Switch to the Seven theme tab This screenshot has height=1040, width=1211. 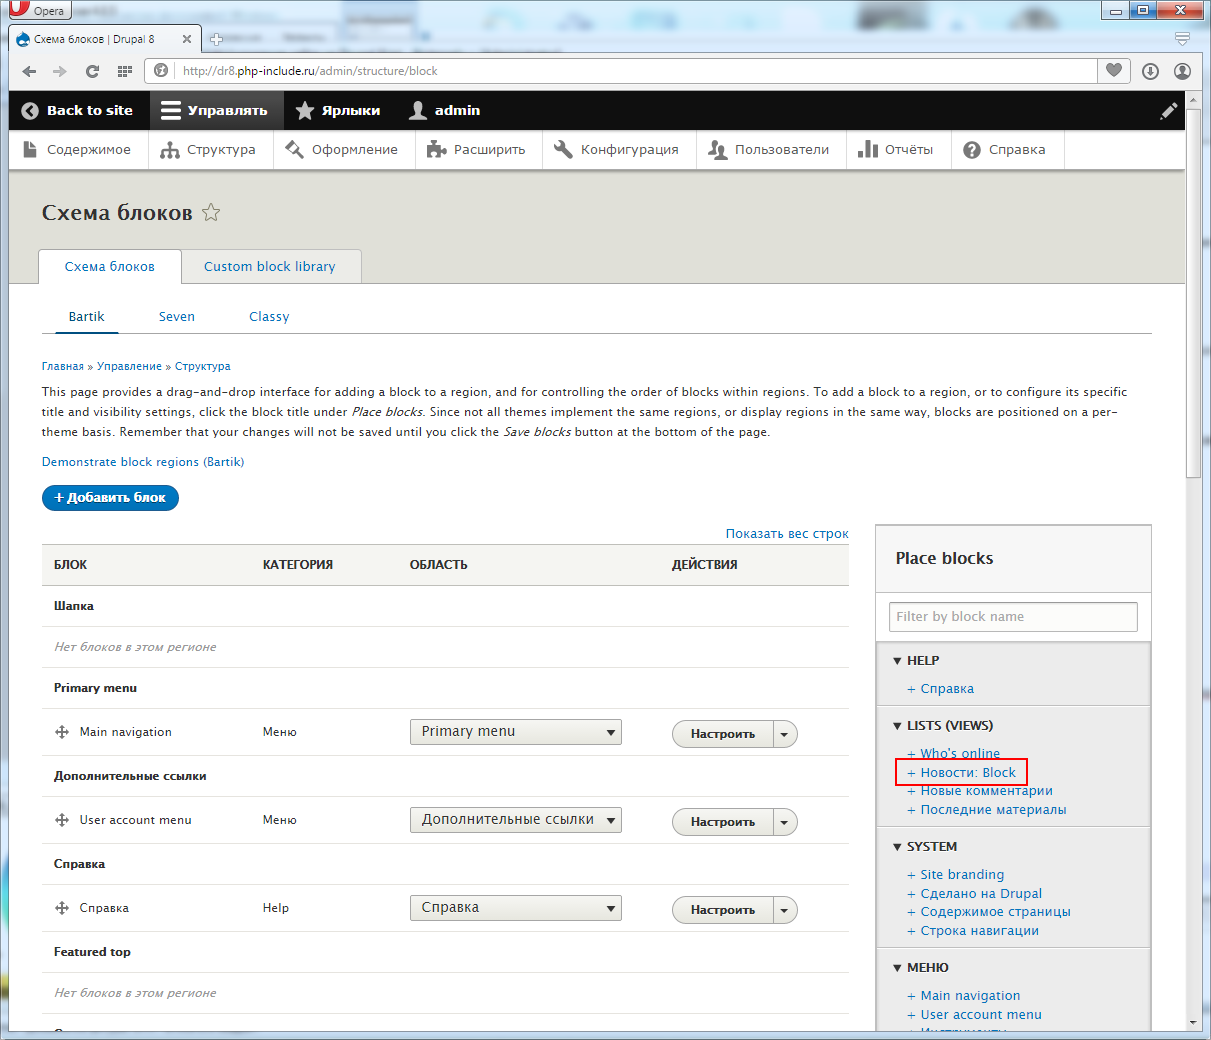[177, 317]
